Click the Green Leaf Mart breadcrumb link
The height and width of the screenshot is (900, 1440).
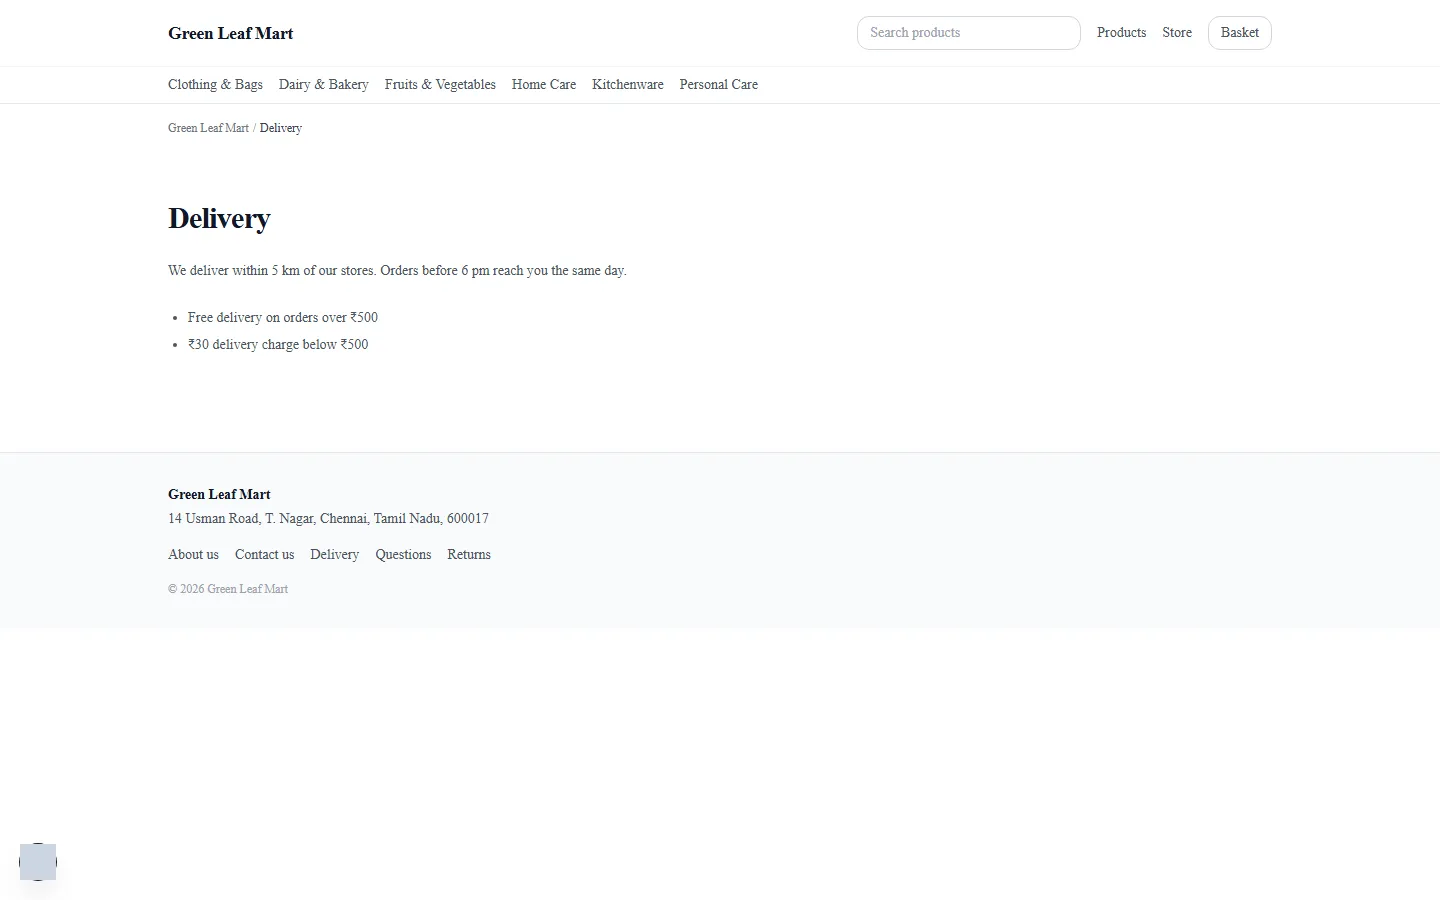[x=208, y=128]
